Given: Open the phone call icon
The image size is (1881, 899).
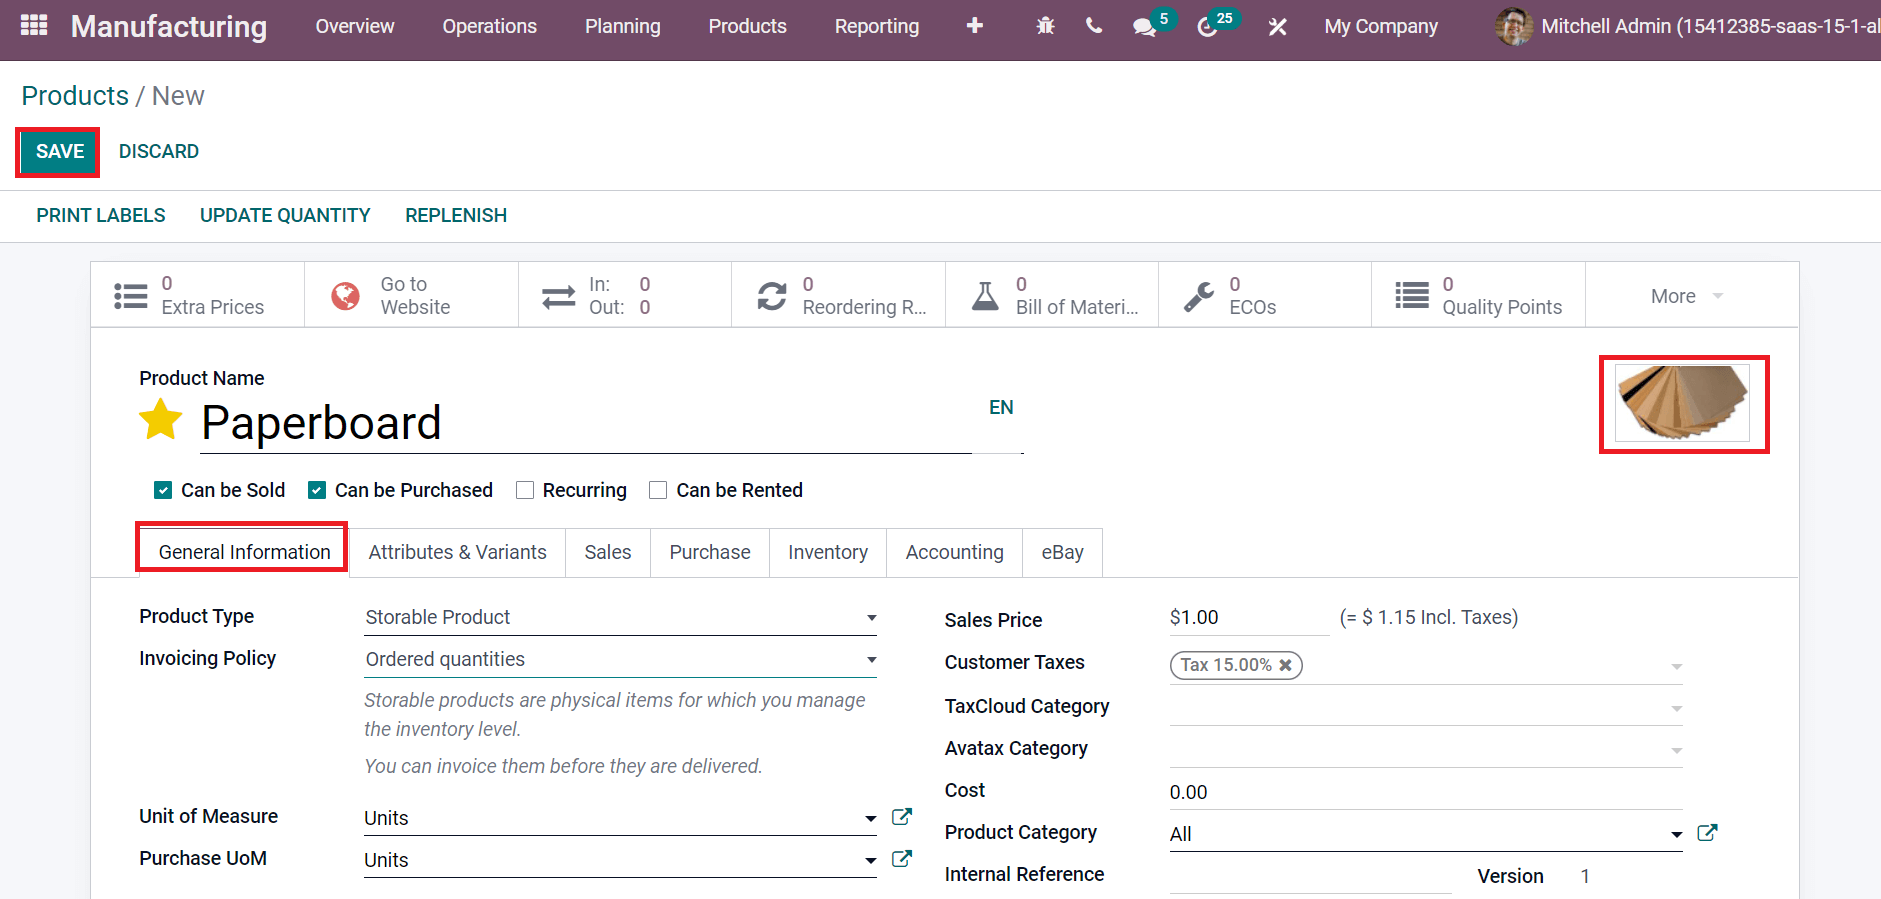Looking at the screenshot, I should (1094, 27).
